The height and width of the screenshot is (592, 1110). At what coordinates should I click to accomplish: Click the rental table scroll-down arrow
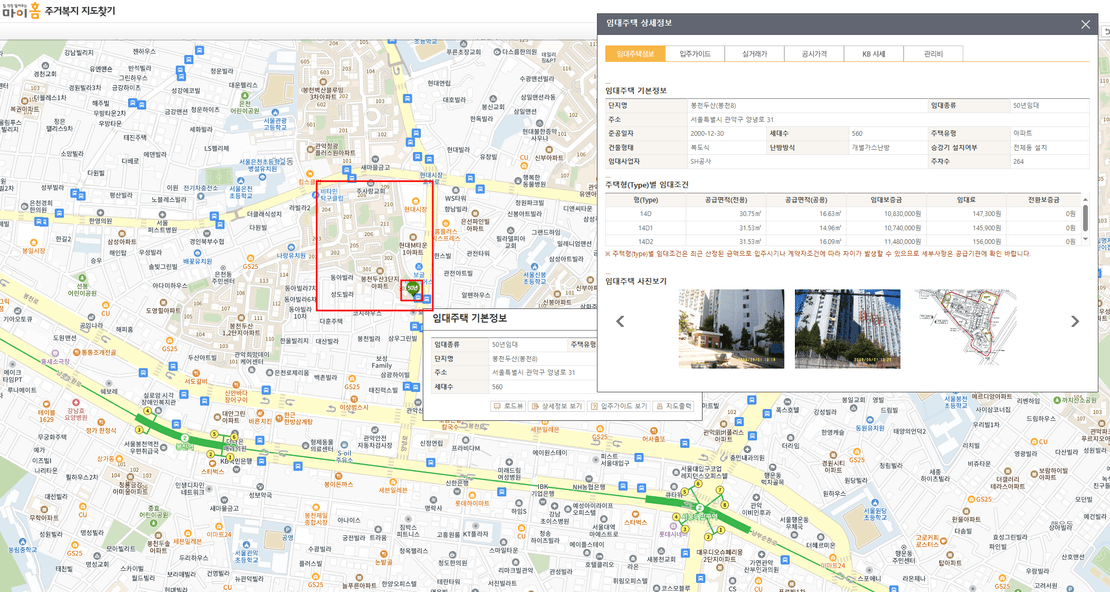click(x=1085, y=239)
